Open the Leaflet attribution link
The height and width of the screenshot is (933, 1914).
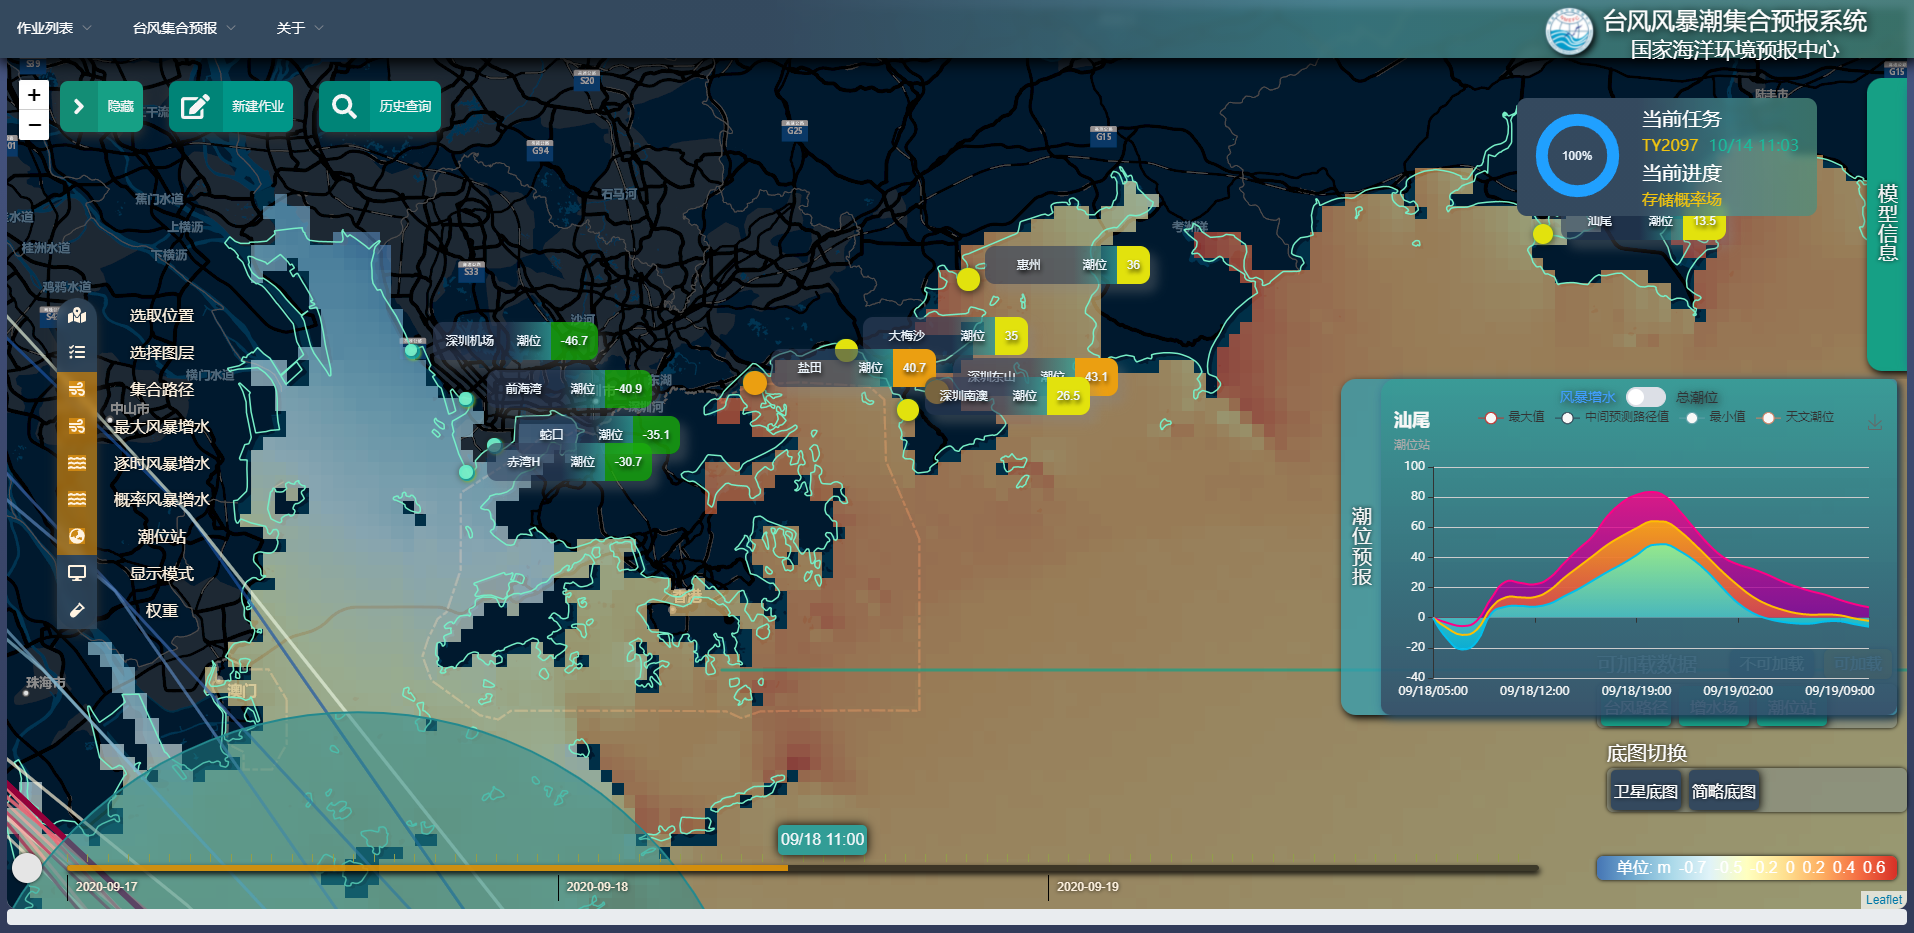(x=1884, y=900)
